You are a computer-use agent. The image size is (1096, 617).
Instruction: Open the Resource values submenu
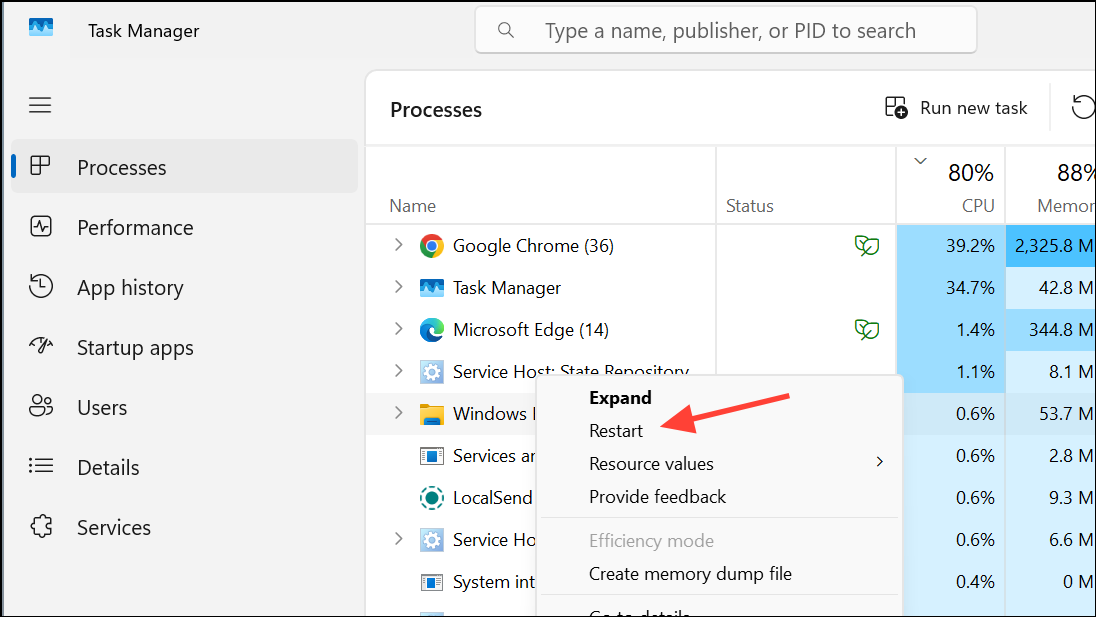pos(651,463)
